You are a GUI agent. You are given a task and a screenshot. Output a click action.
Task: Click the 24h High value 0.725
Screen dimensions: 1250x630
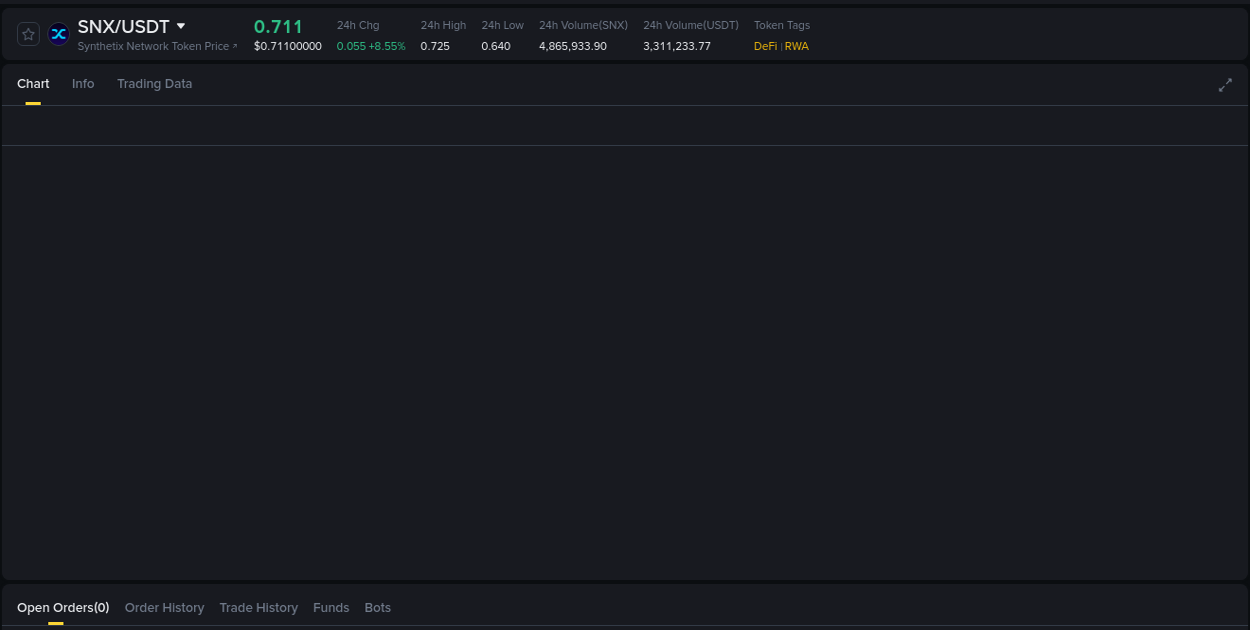[x=435, y=45]
